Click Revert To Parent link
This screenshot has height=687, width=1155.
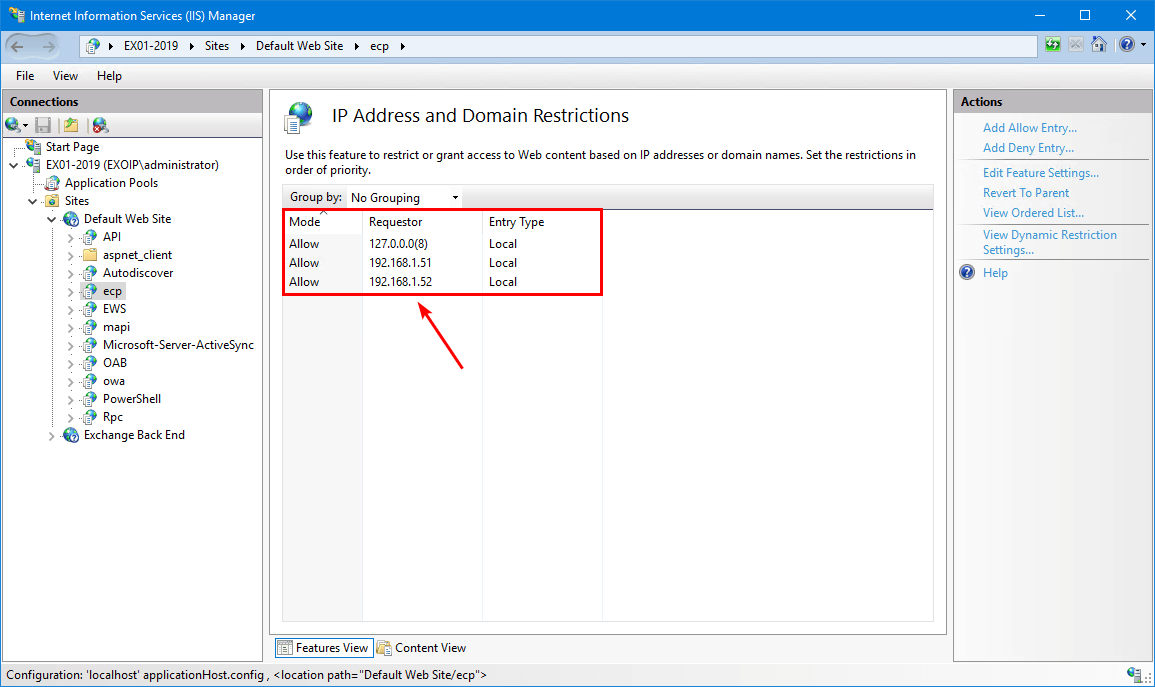1026,193
